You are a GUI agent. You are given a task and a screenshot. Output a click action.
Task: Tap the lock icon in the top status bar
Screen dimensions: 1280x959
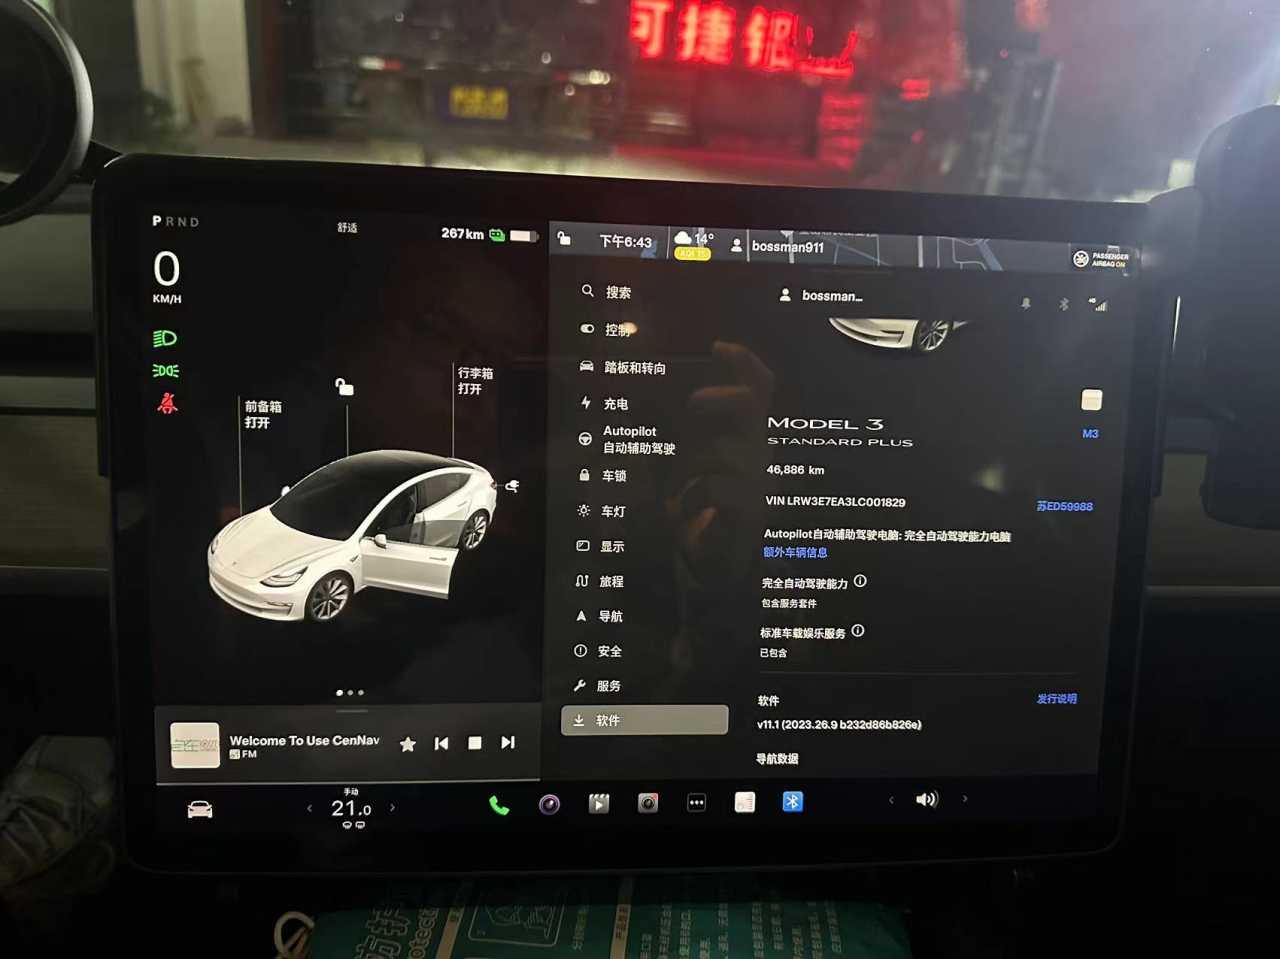(564, 238)
